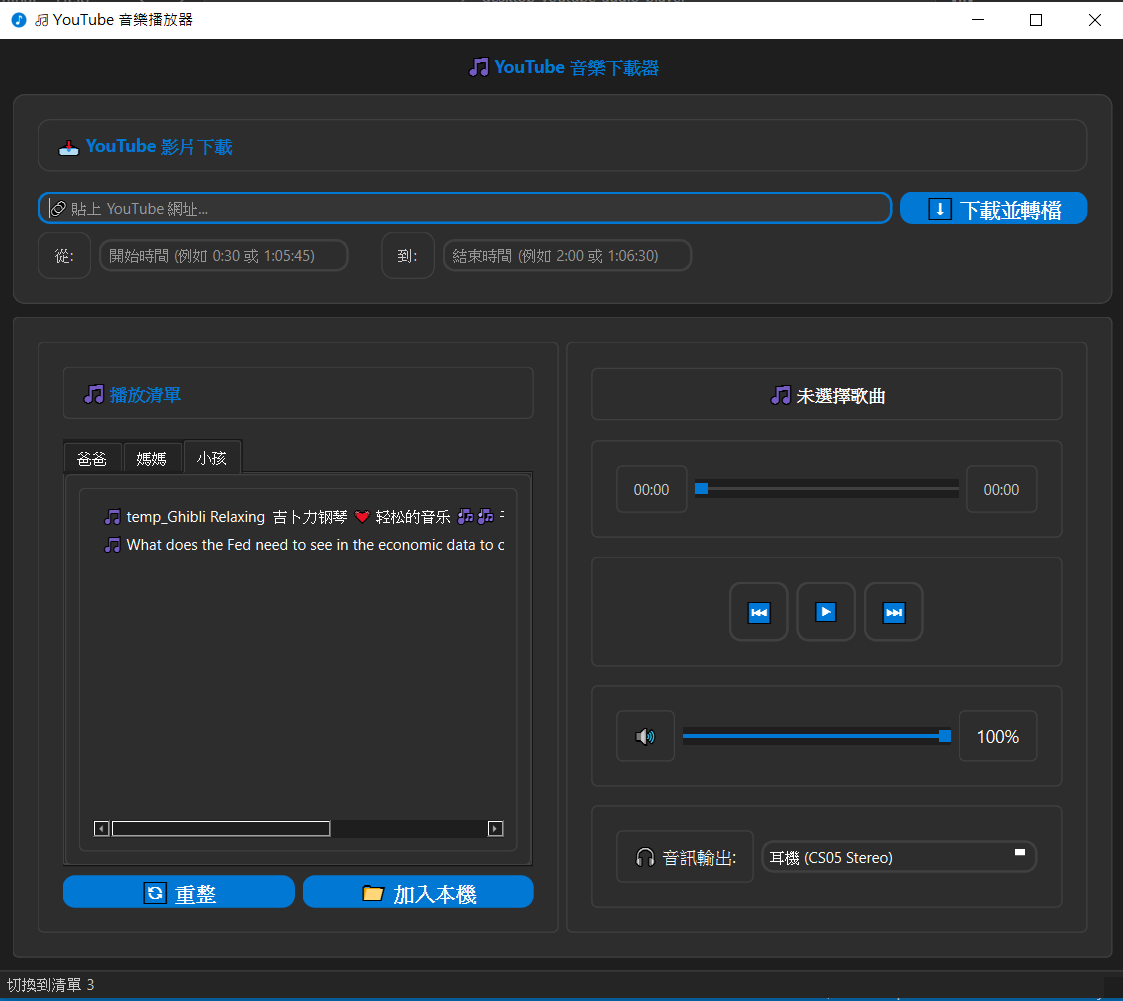Click the playback progress slider
The height and width of the screenshot is (1001, 1123).
826,489
